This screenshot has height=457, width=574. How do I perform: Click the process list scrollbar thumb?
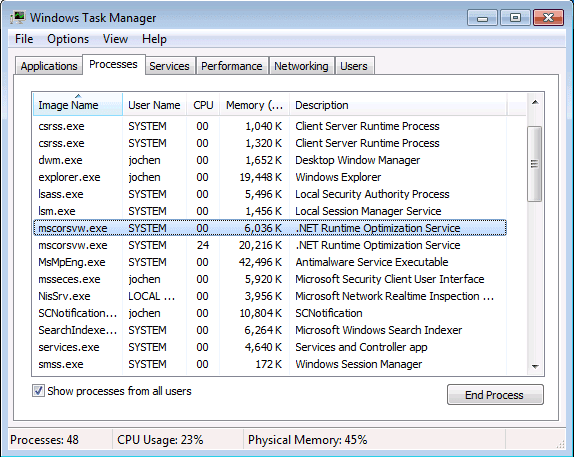(x=534, y=163)
